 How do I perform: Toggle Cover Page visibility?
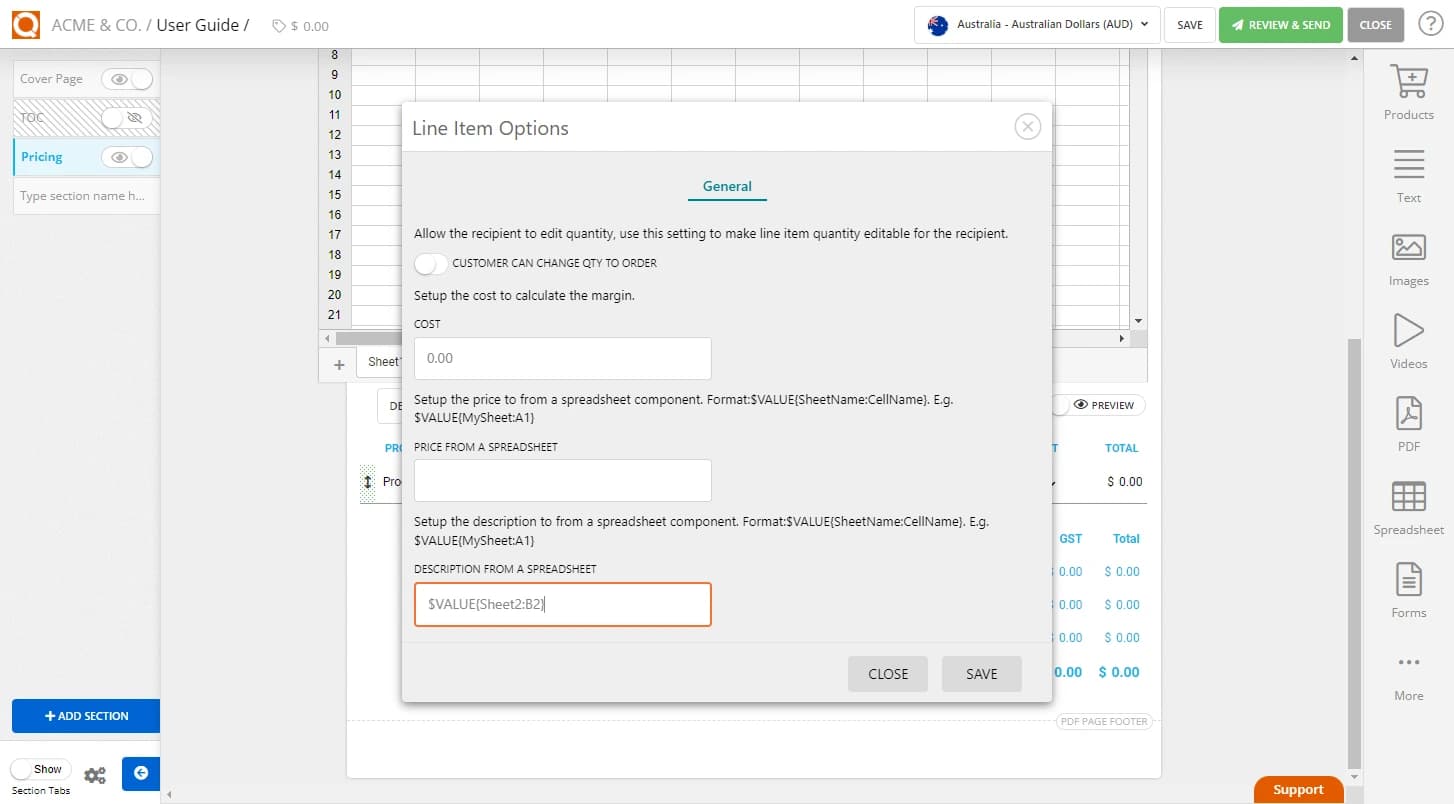click(128, 78)
